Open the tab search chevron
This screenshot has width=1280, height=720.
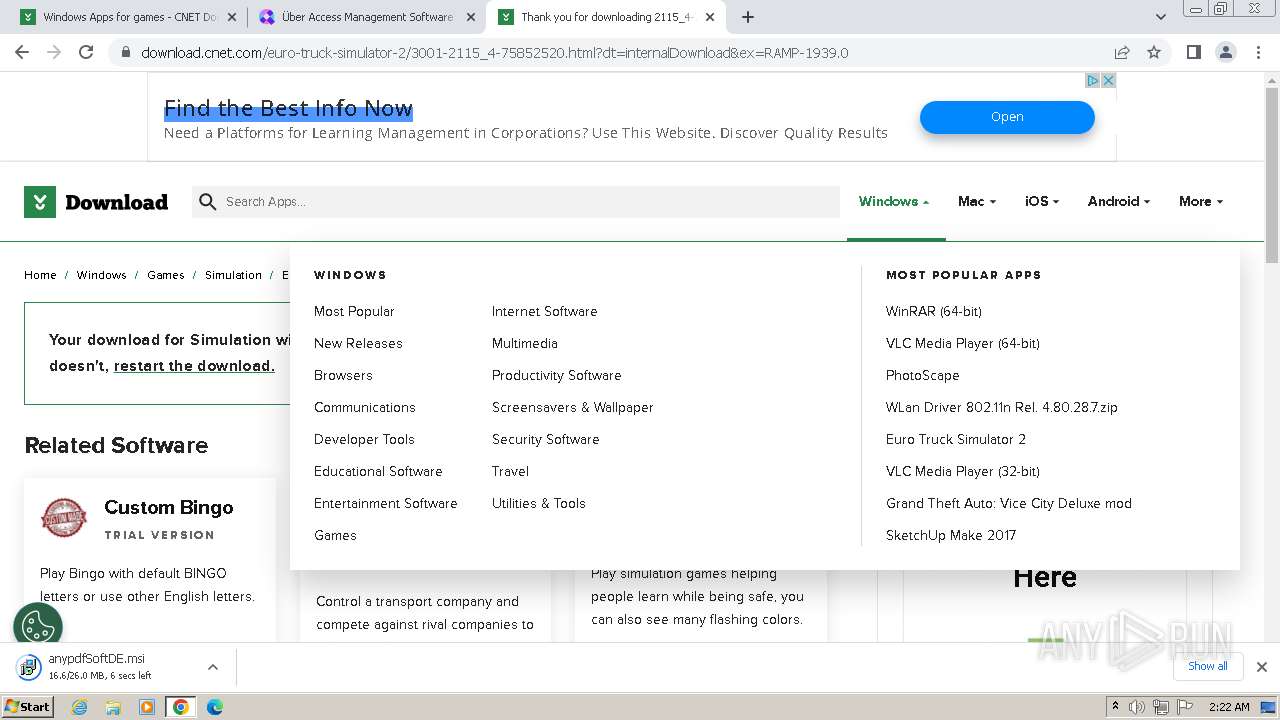tap(1161, 17)
